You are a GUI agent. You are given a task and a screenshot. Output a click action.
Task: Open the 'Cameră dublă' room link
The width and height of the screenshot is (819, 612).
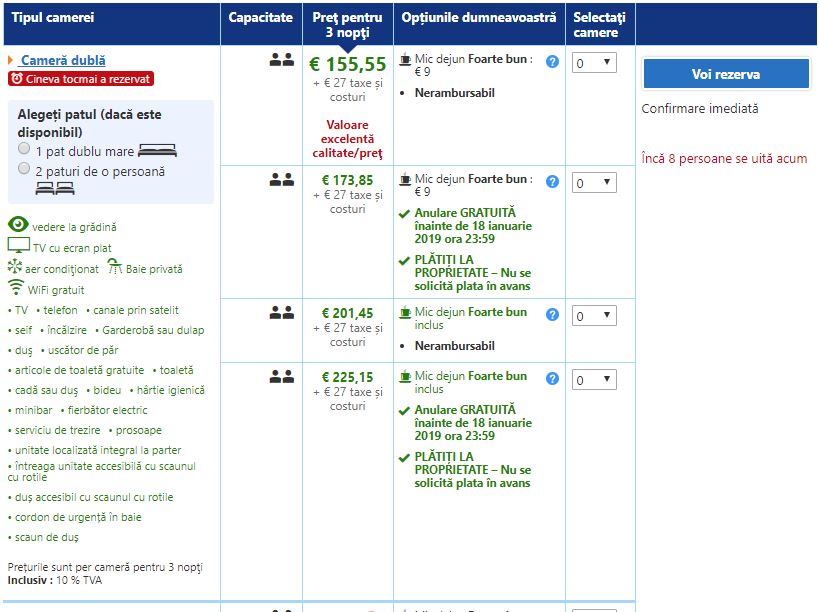[62, 61]
